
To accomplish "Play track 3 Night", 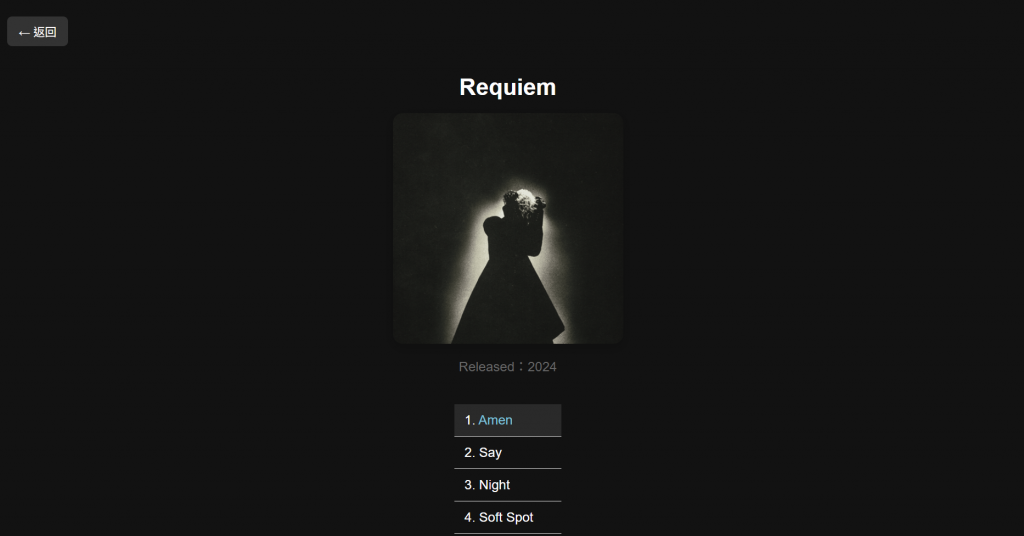I will pyautogui.click(x=507, y=485).
